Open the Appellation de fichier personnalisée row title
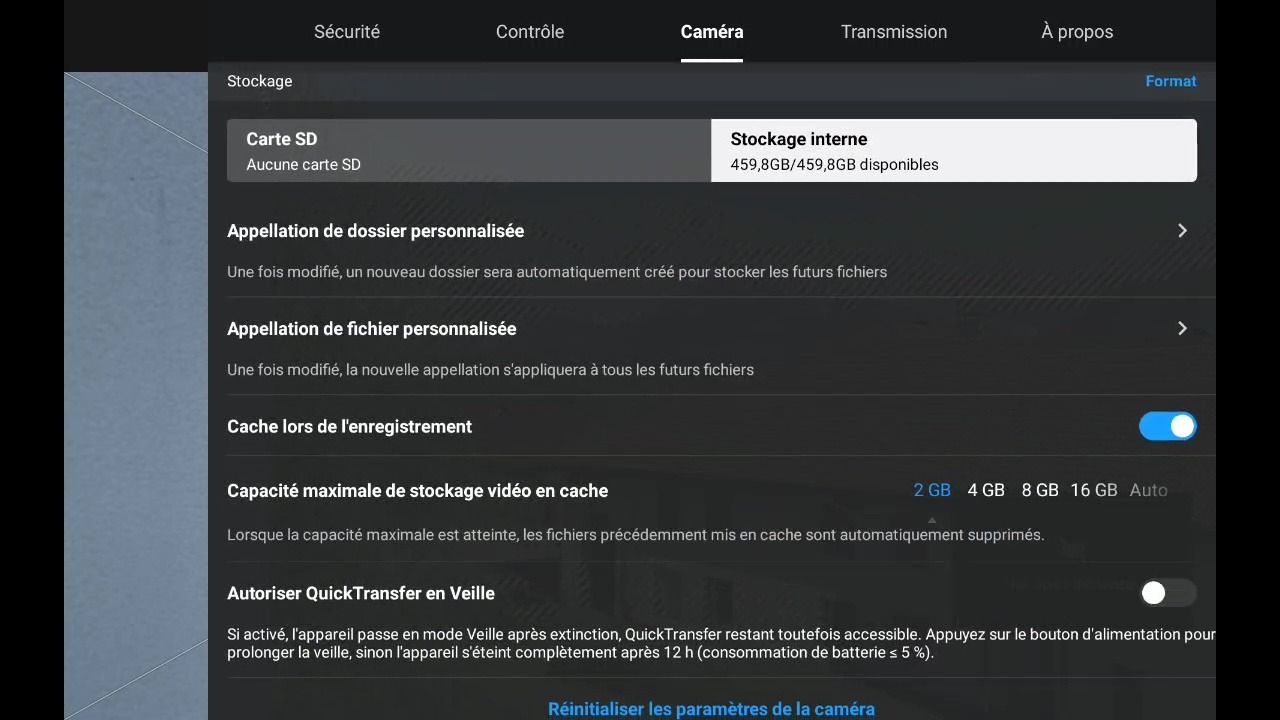The image size is (1280, 720). point(372,329)
